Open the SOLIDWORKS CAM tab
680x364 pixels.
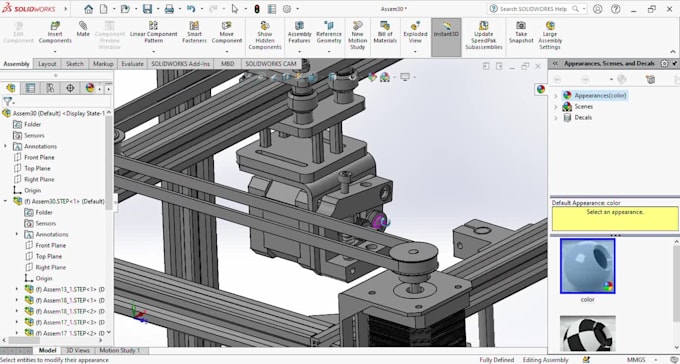click(271, 64)
